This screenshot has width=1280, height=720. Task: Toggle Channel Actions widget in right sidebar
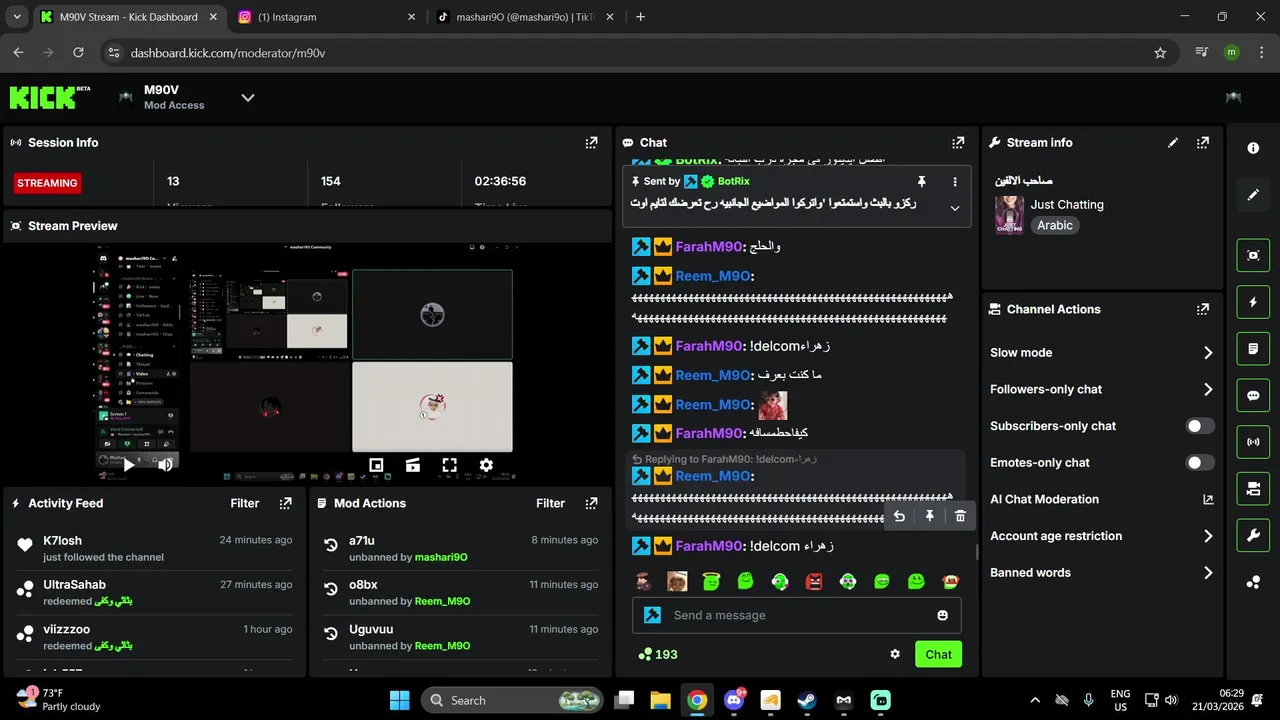[1253, 489]
